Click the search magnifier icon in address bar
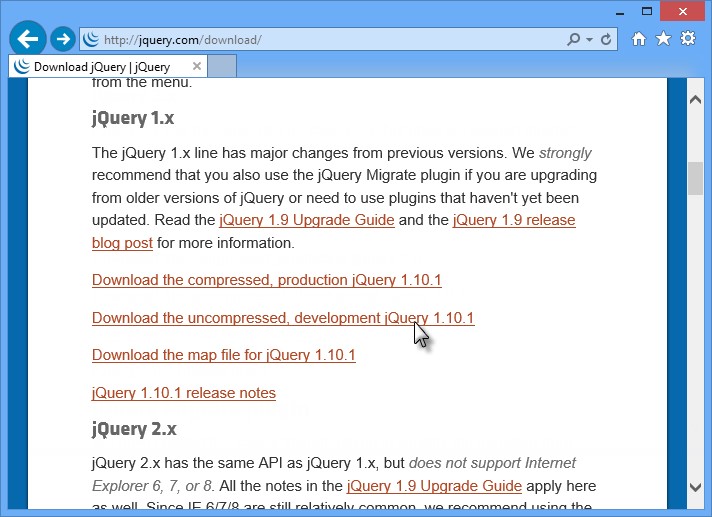Image resolution: width=712 pixels, height=517 pixels. coord(573,40)
